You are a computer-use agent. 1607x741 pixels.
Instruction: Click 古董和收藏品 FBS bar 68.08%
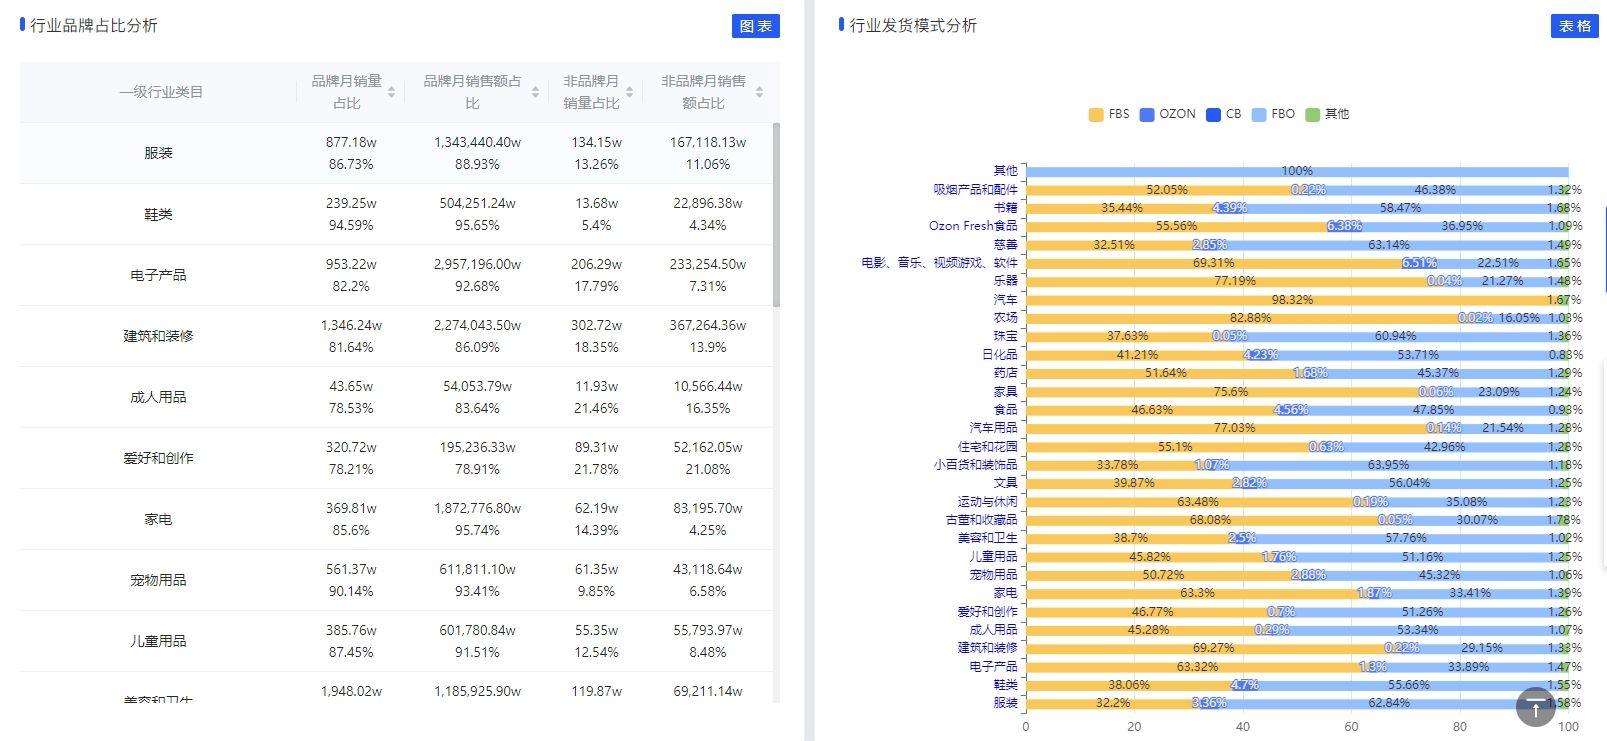[1211, 520]
